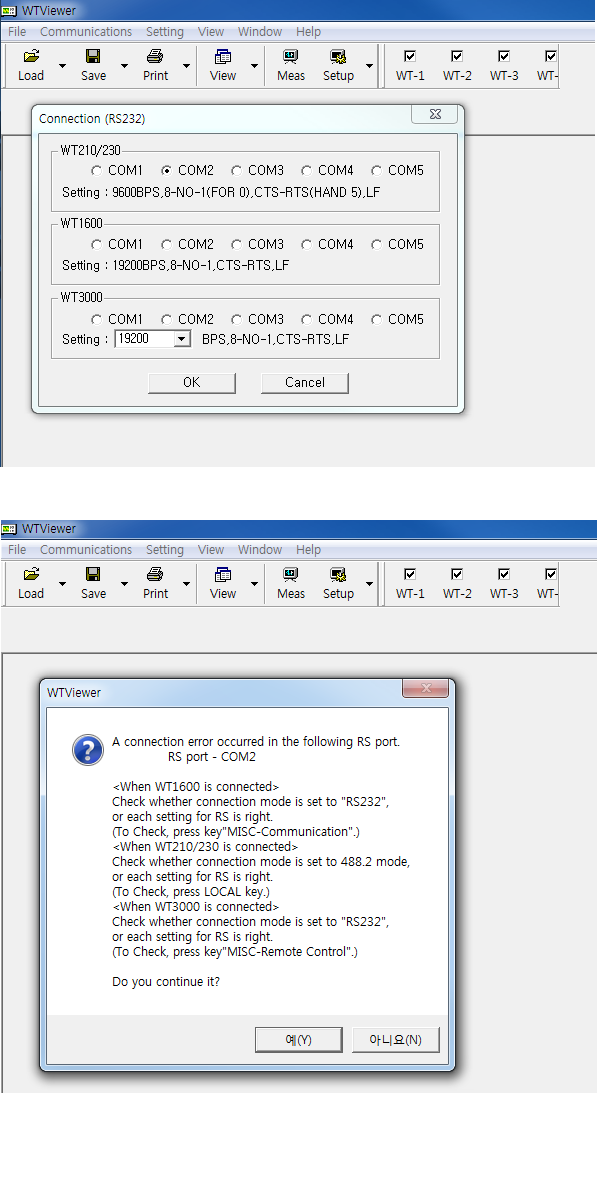Viewport: 597px width, 1200px height.
Task: Click the 아니요(N) button in error dialog
Action: click(396, 1040)
